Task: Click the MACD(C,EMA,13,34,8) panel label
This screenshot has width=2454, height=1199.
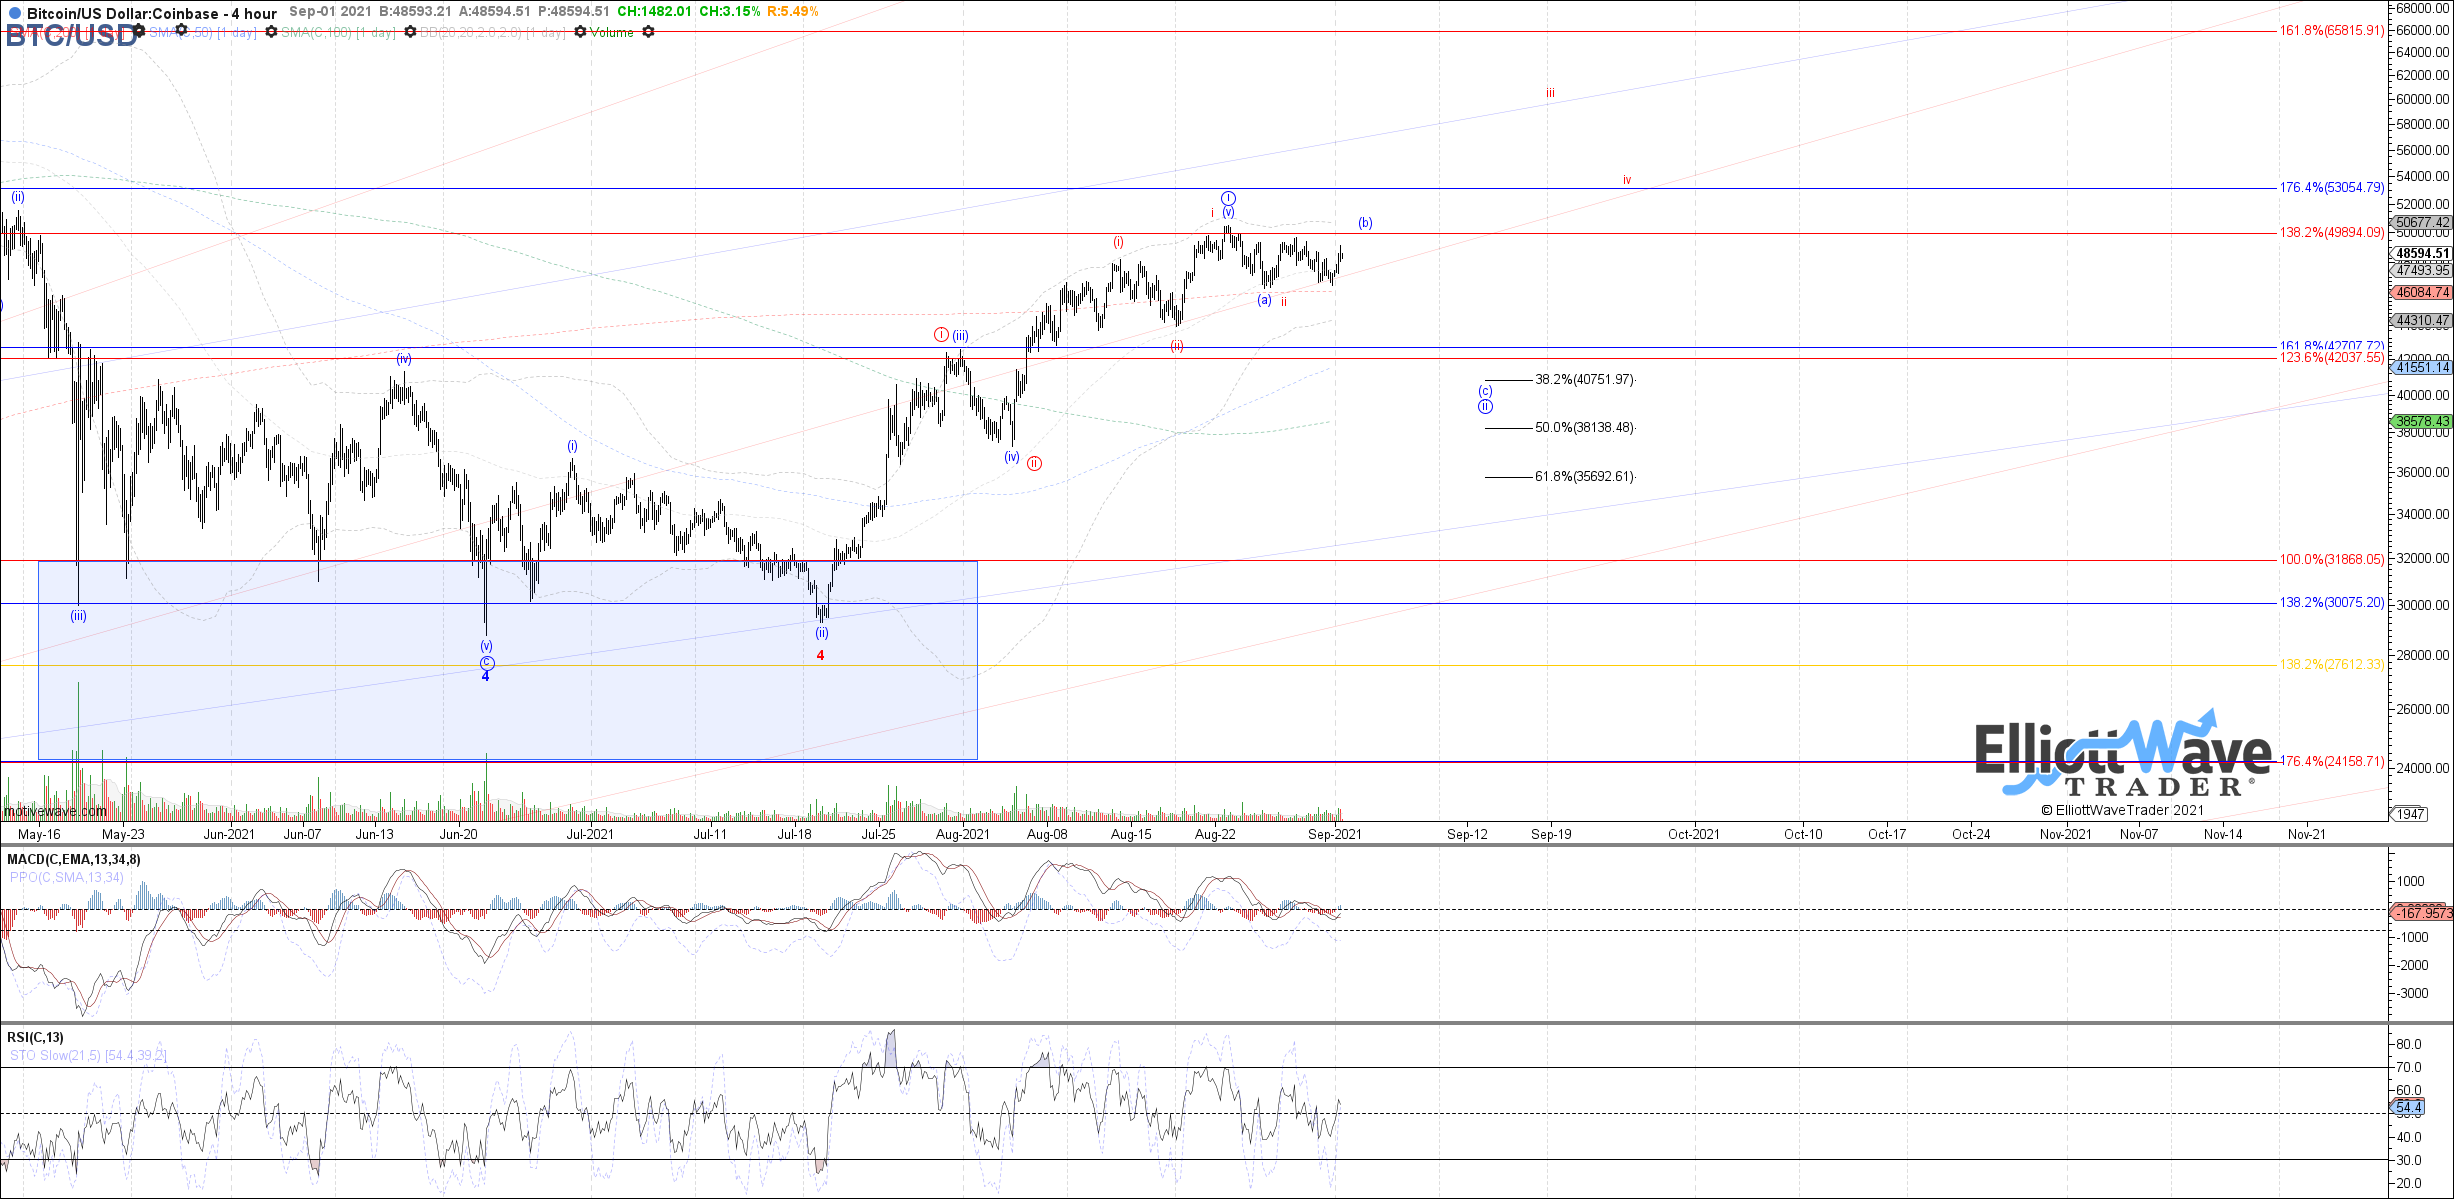Action: pyautogui.click(x=74, y=859)
